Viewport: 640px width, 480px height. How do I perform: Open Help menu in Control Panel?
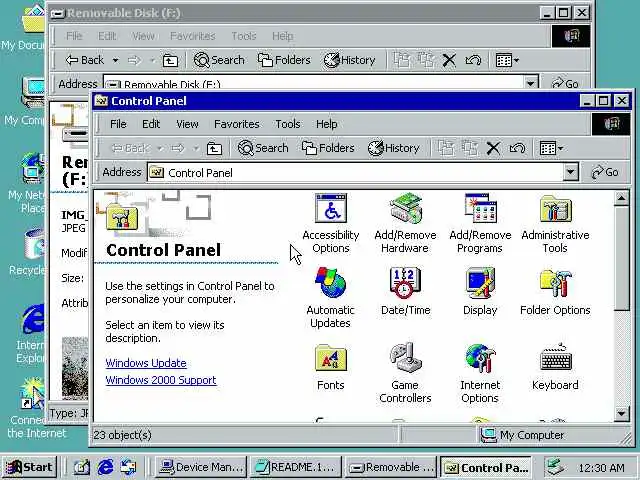click(x=327, y=124)
